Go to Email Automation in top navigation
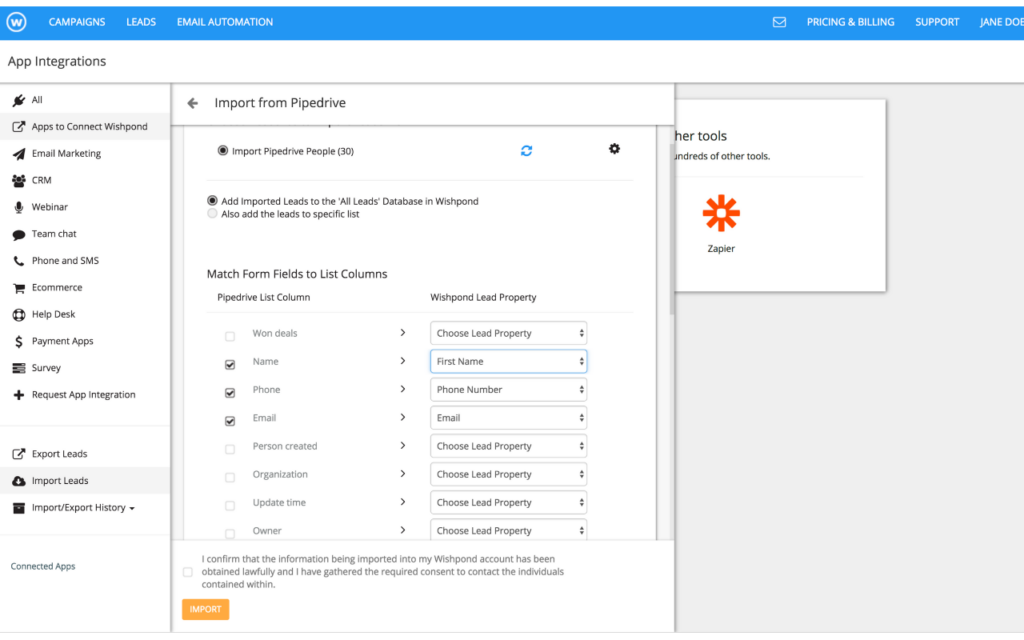The width and height of the screenshot is (1024, 640). [x=224, y=22]
